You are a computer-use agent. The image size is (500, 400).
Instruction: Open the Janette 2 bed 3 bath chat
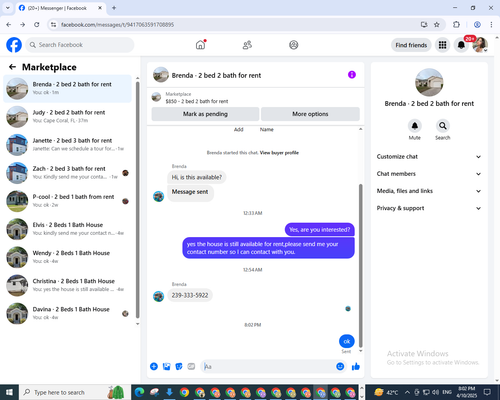tap(67, 145)
